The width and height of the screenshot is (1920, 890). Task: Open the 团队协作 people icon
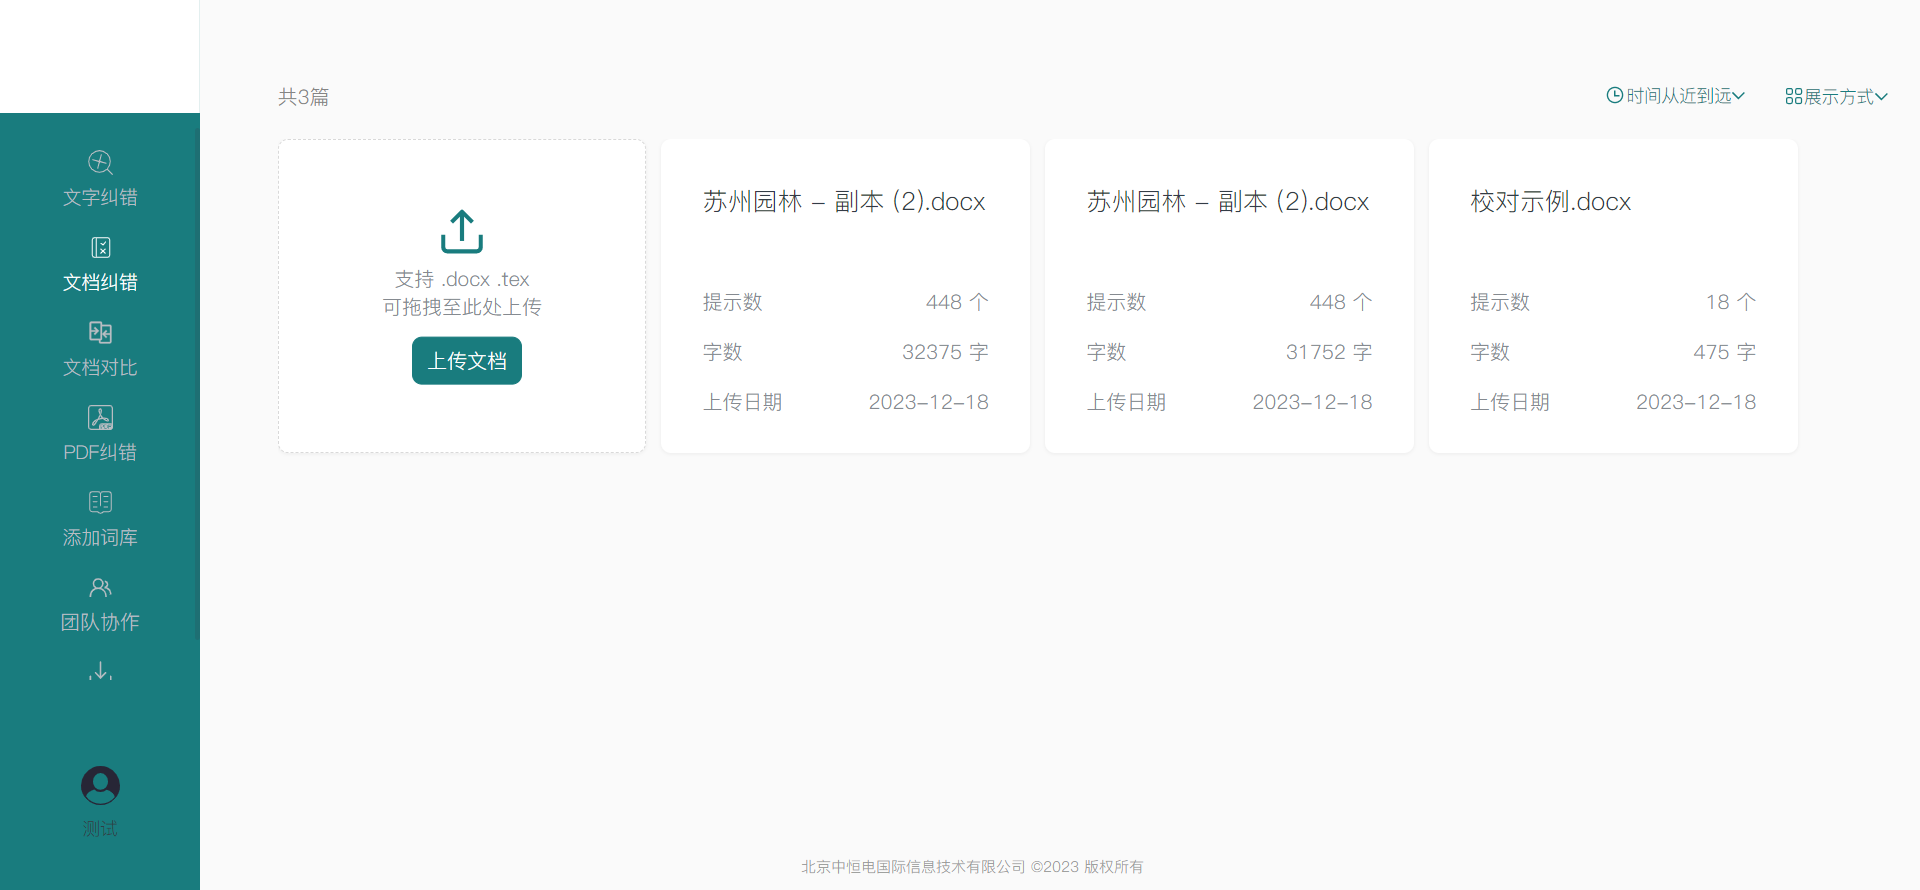coord(100,587)
